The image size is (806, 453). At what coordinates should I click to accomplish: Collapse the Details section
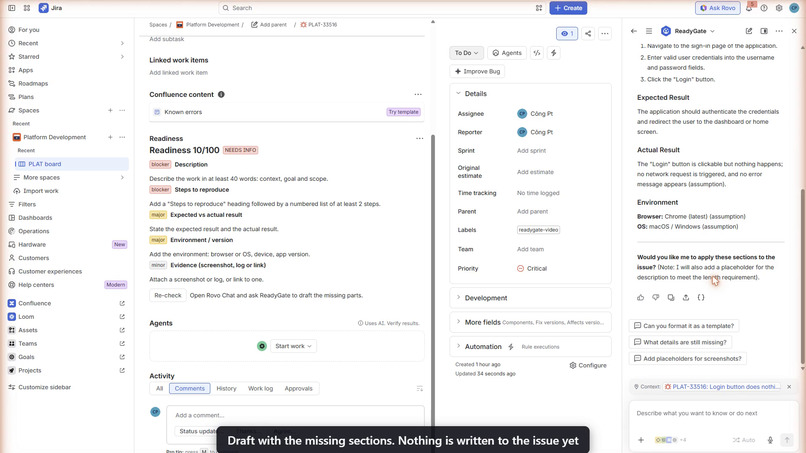pos(459,94)
